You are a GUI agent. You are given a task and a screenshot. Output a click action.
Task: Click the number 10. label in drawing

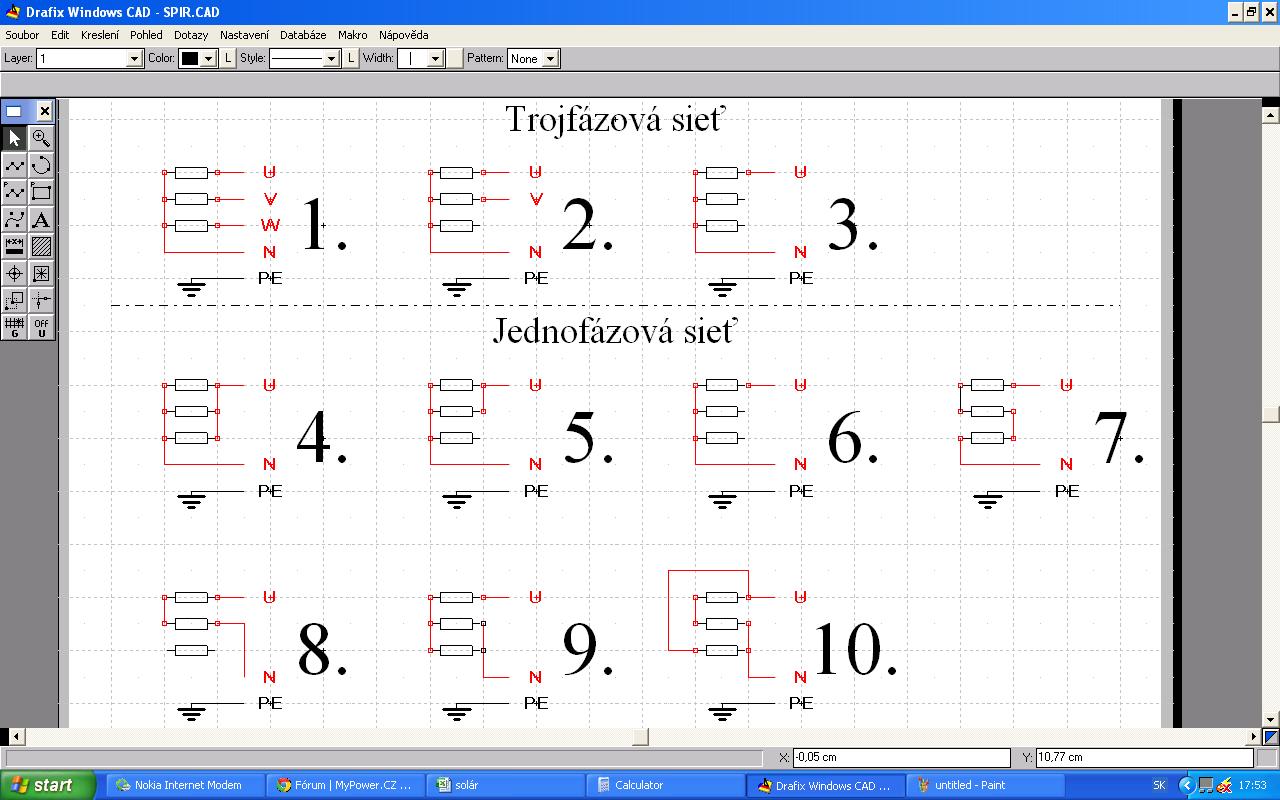tap(855, 649)
